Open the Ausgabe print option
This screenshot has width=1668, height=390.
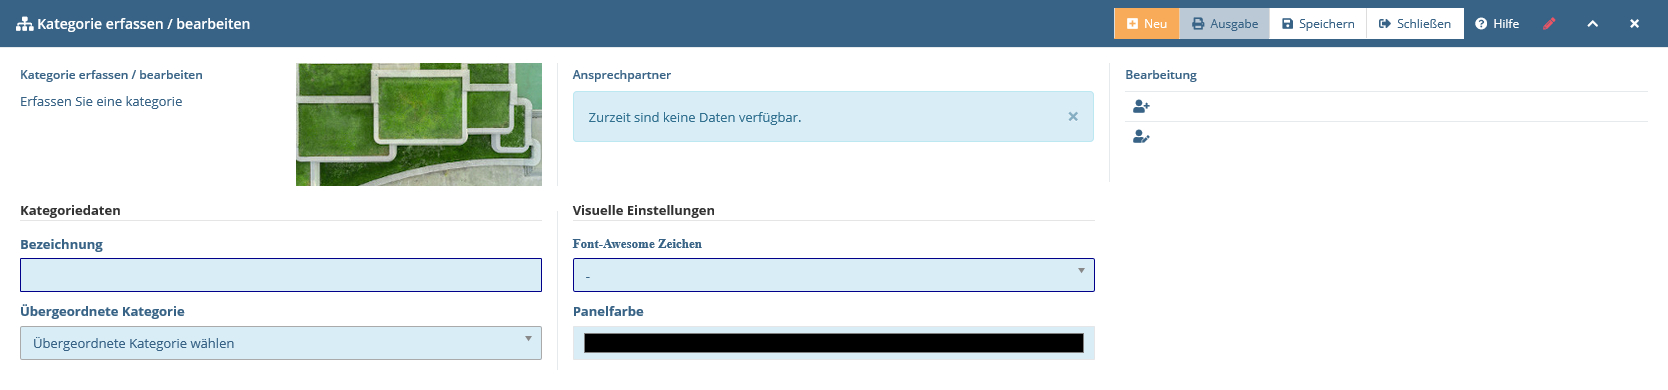click(x=1224, y=24)
